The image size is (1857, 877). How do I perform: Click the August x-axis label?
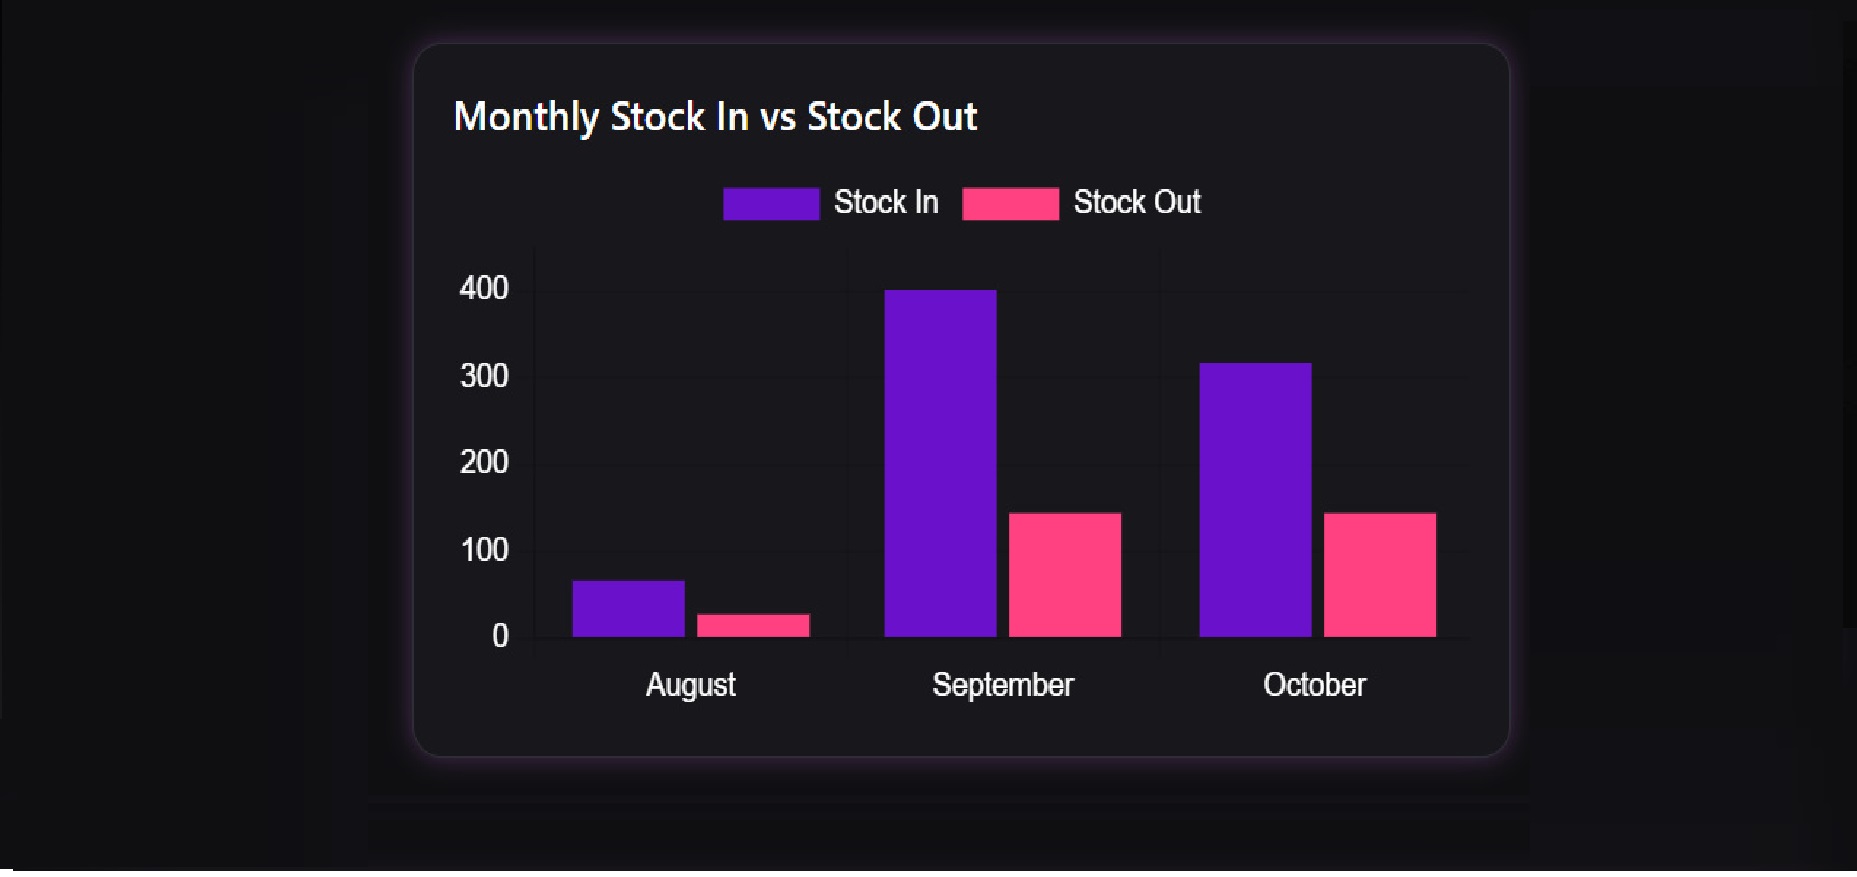[690, 685]
